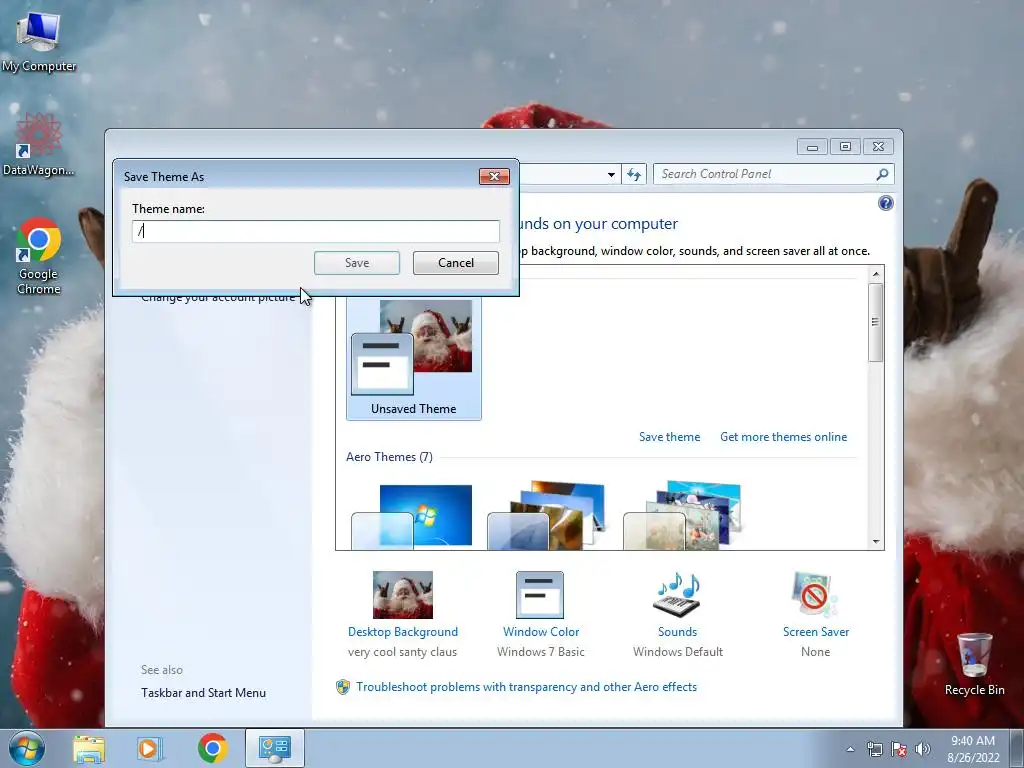The image size is (1024, 768).
Task: Show hidden tray icons arrow
Action: click(850, 749)
